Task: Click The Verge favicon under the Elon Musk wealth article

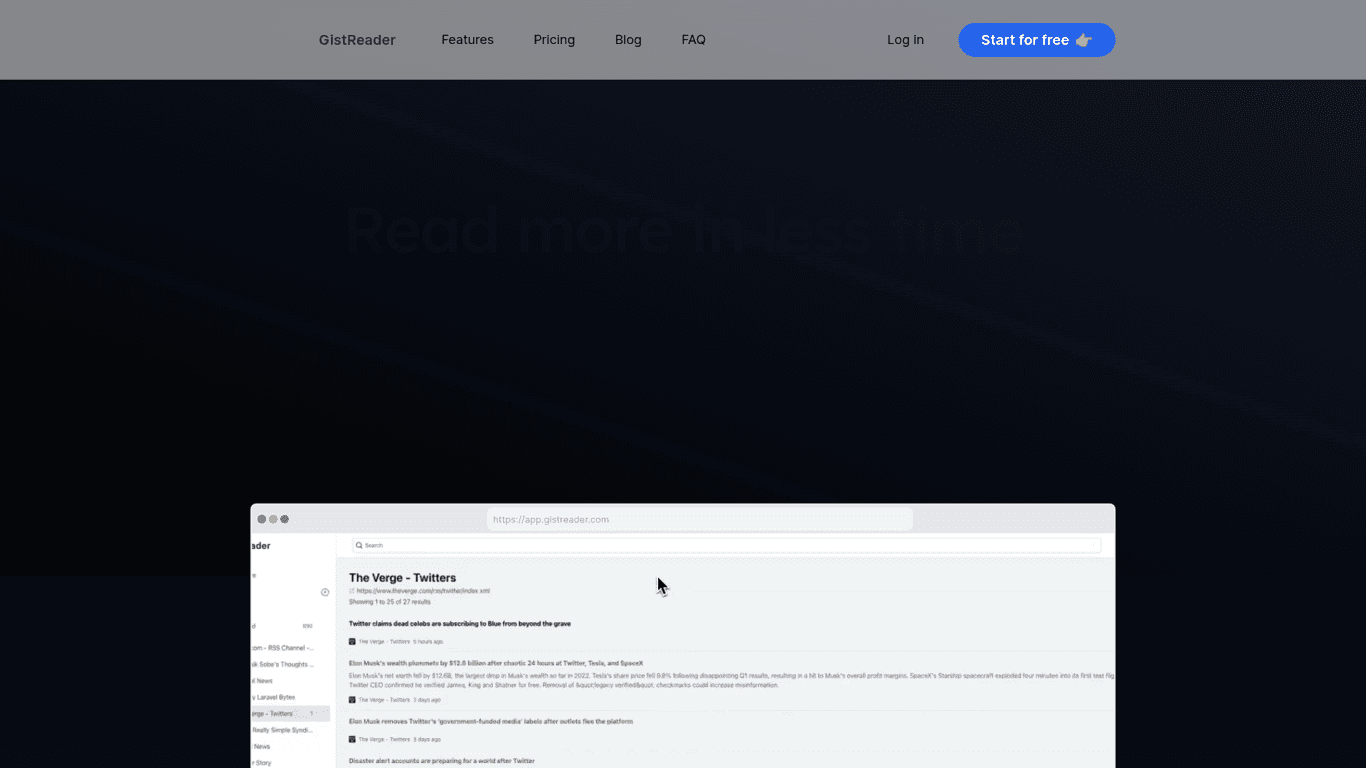Action: coord(352,700)
